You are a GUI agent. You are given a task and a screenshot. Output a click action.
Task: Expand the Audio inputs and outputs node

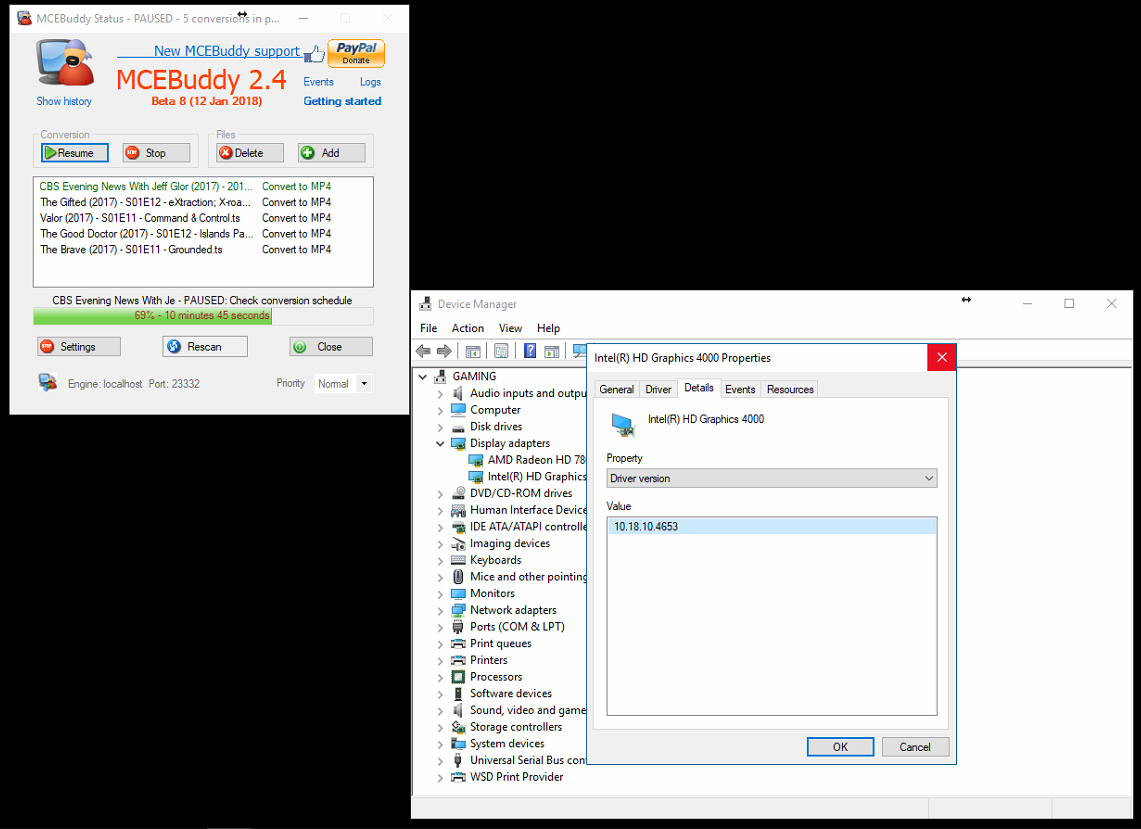coord(440,394)
